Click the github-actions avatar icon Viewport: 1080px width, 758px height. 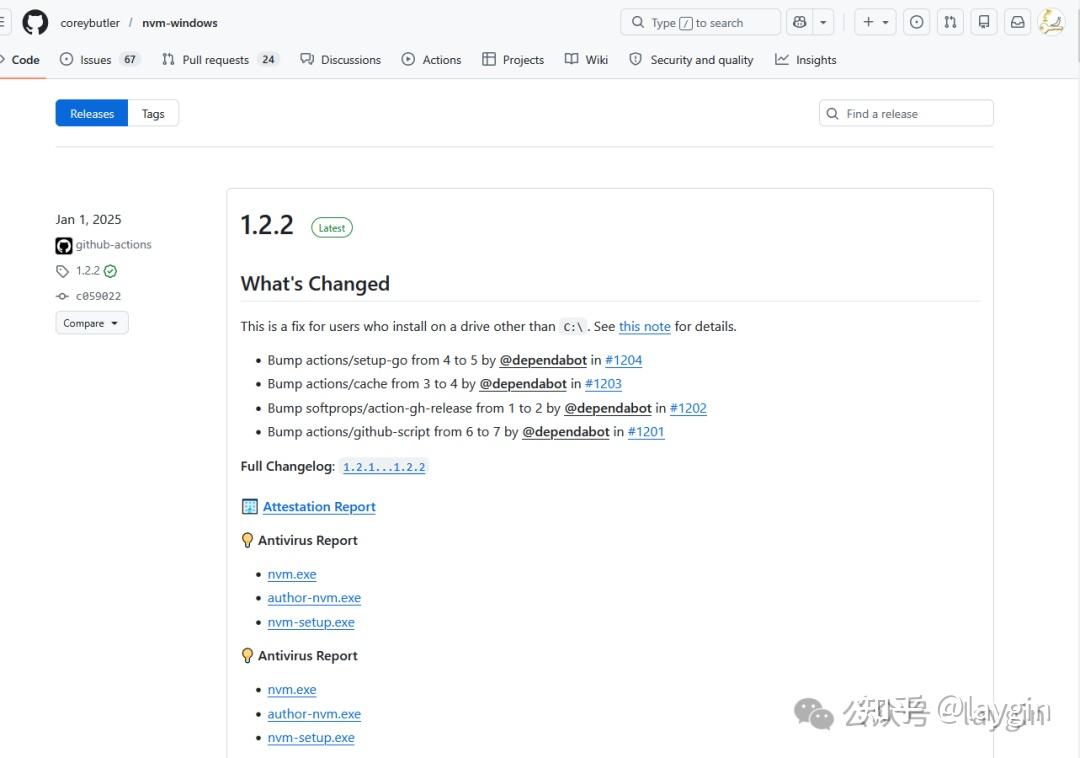[x=63, y=246]
